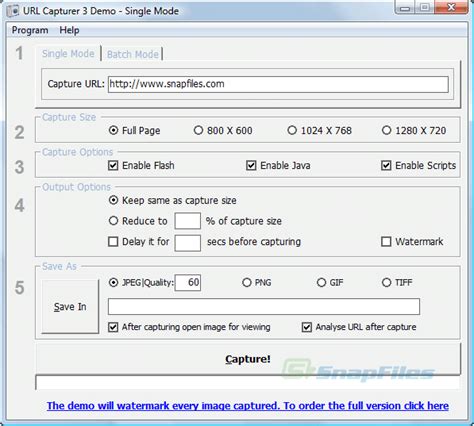Close the URL Capturer window
The height and width of the screenshot is (426, 474).
[451, 7]
